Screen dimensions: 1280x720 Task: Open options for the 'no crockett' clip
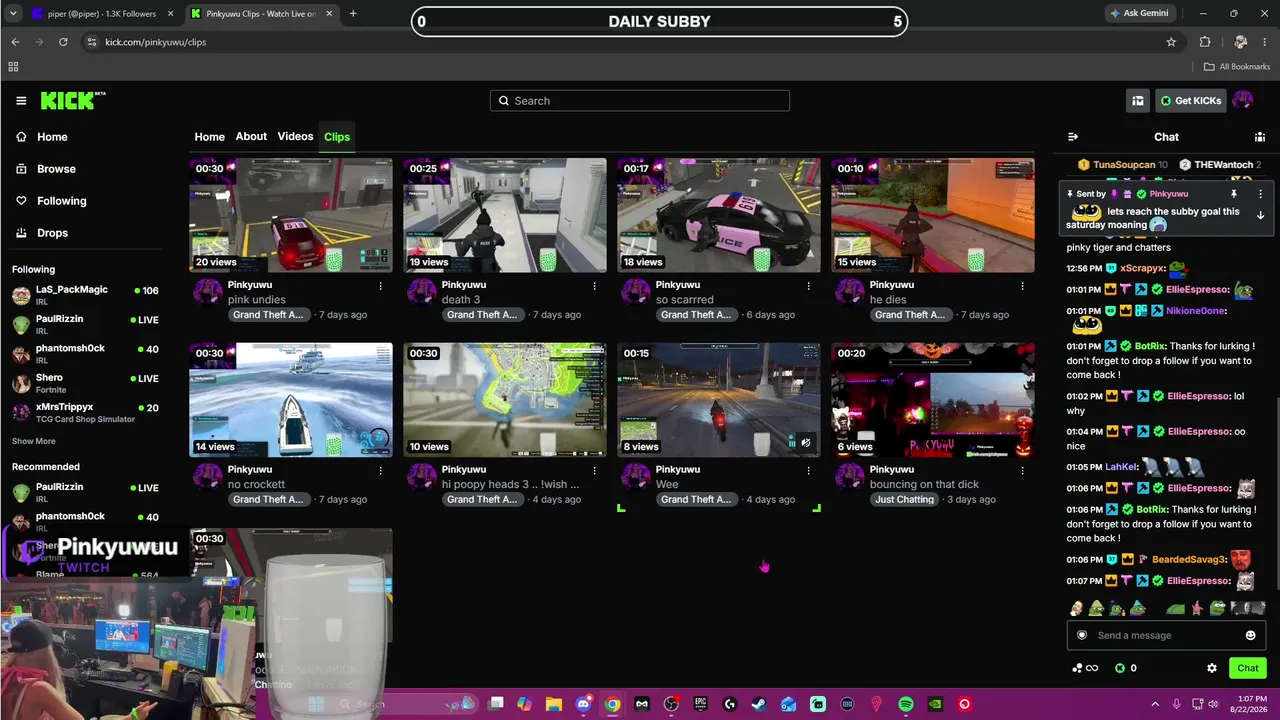pos(381,470)
